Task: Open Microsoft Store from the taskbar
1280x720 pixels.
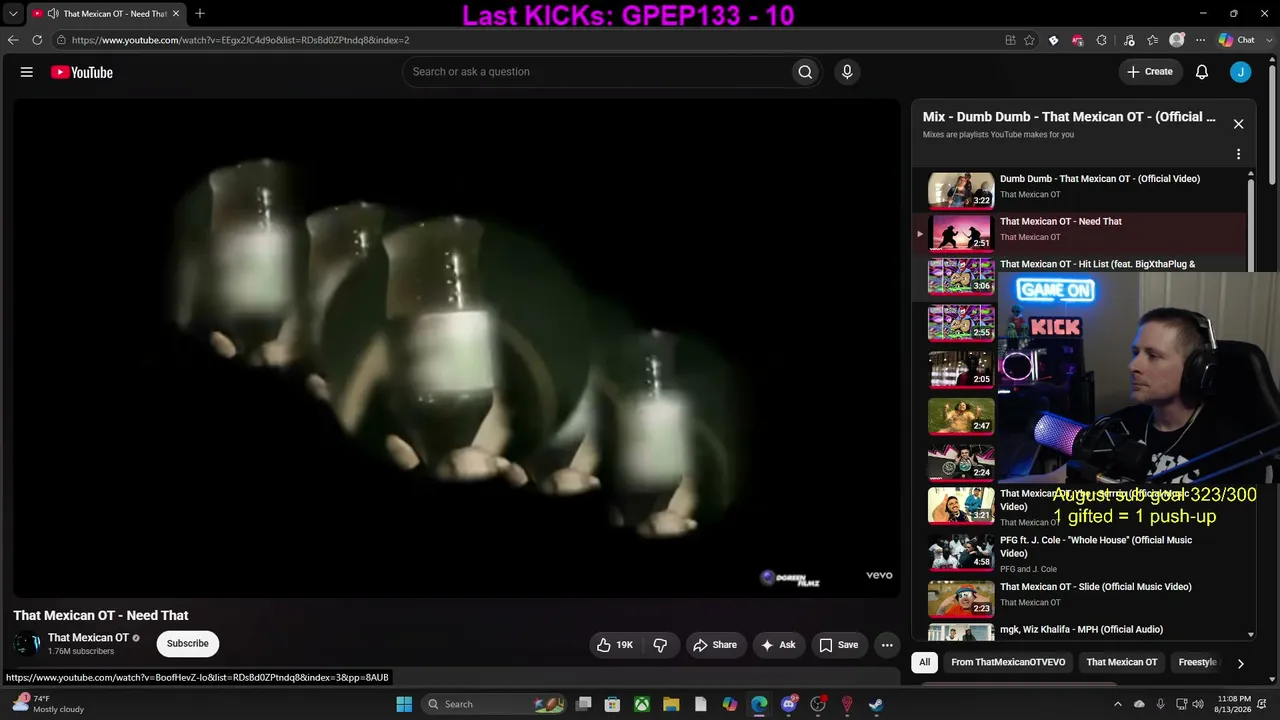Action: click(x=613, y=704)
